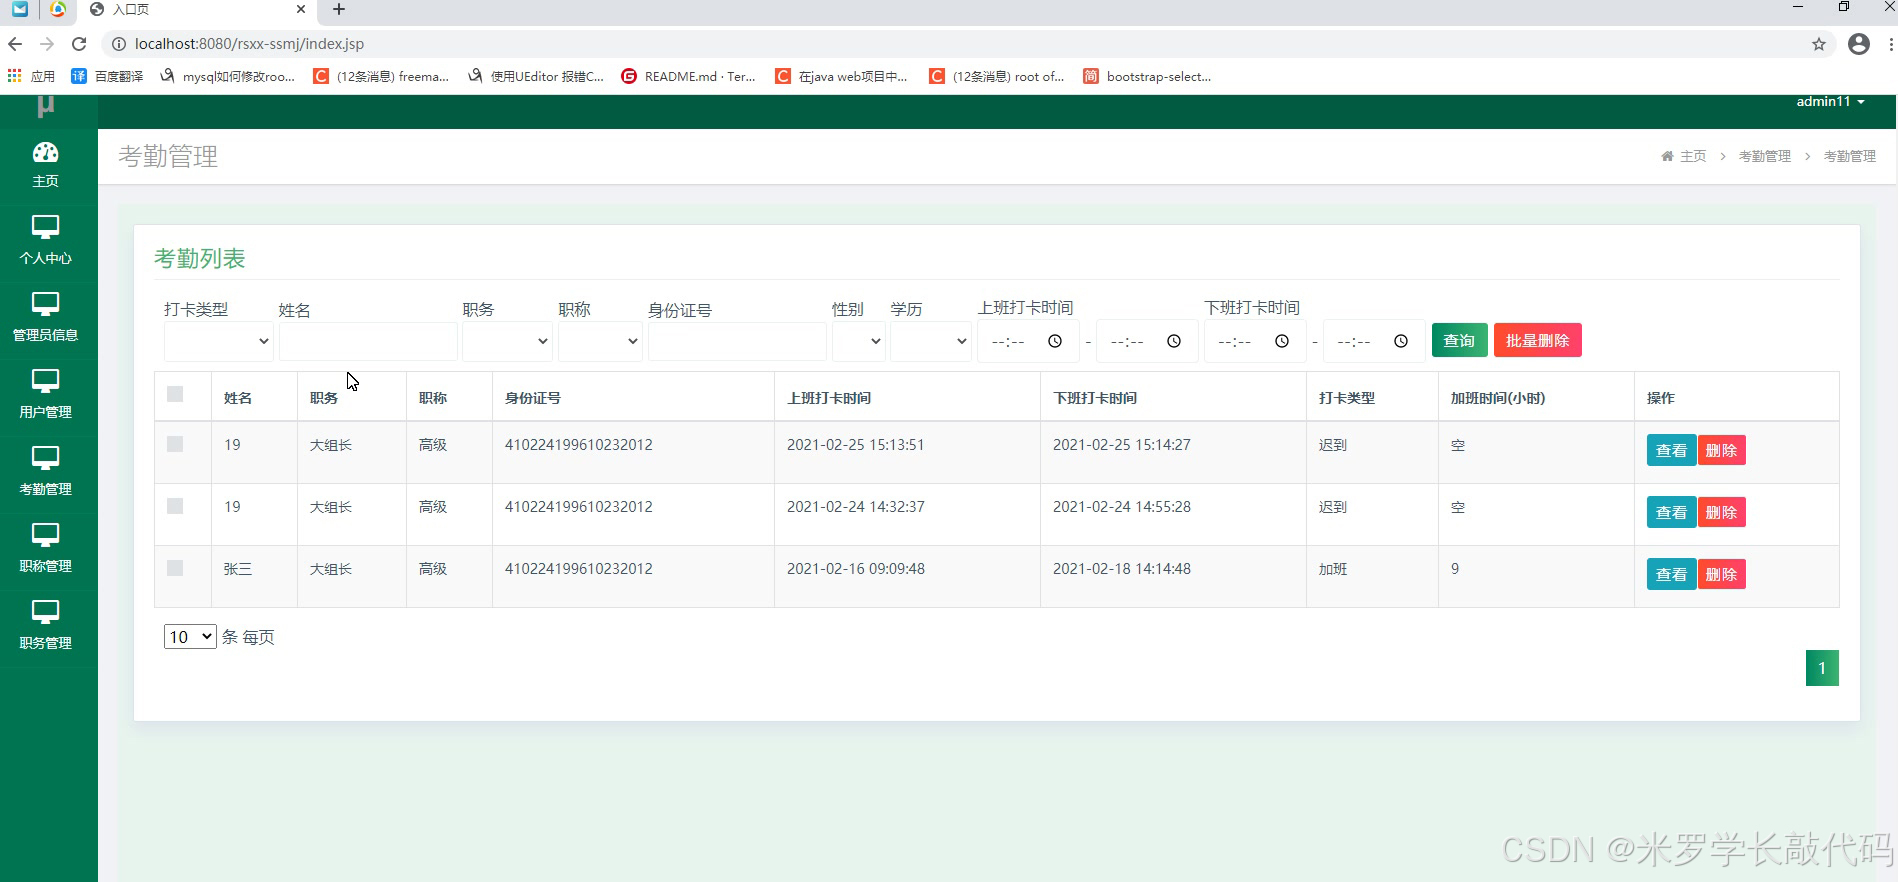1898x882 pixels.
Task: Expand the 学历 filter dropdown
Action: pos(931,341)
